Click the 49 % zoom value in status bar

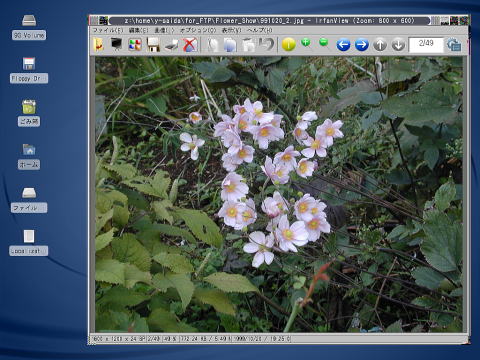171,339
